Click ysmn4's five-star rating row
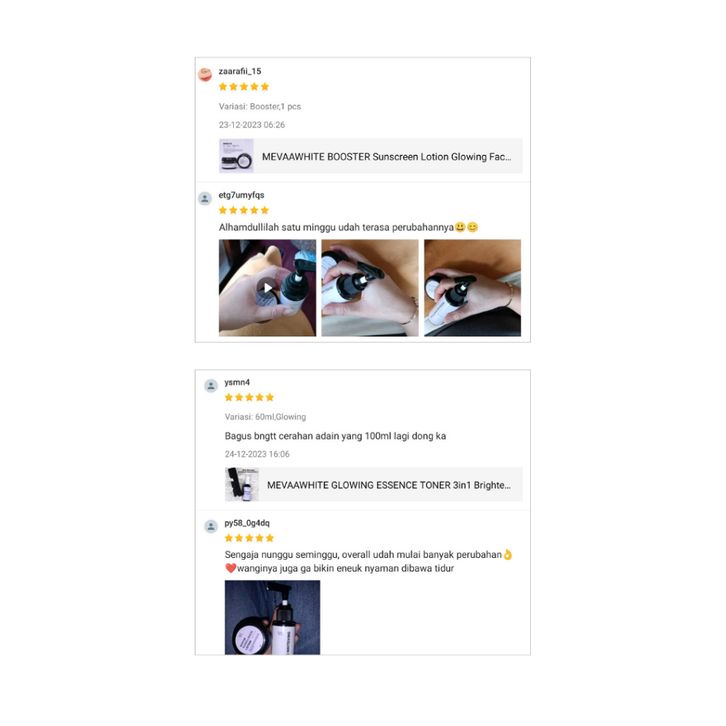Viewport: 726px width, 726px height. 250,397
